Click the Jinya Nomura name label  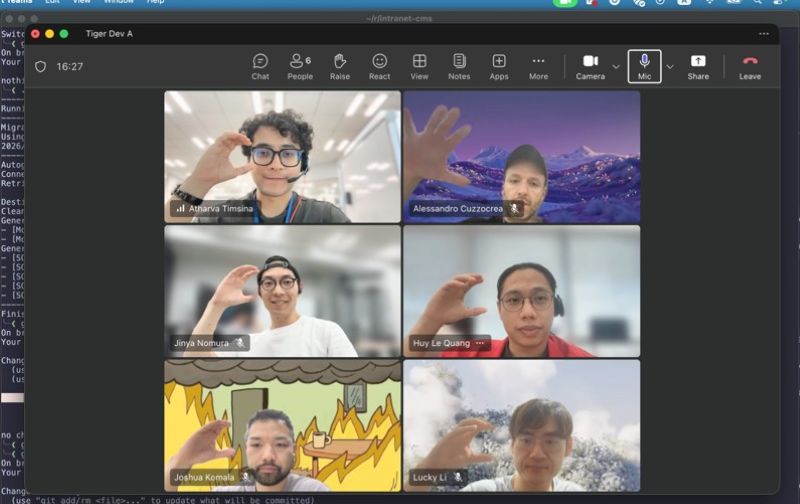[x=201, y=343]
